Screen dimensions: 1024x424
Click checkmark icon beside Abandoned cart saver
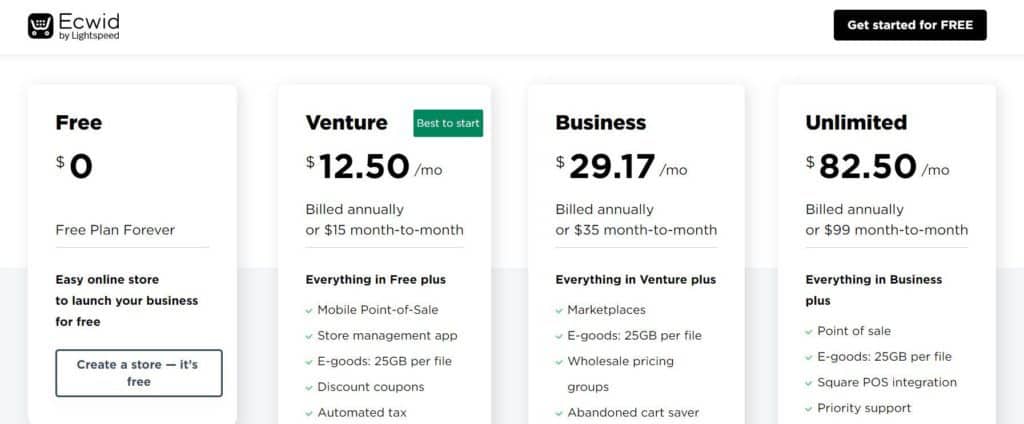[559, 414]
